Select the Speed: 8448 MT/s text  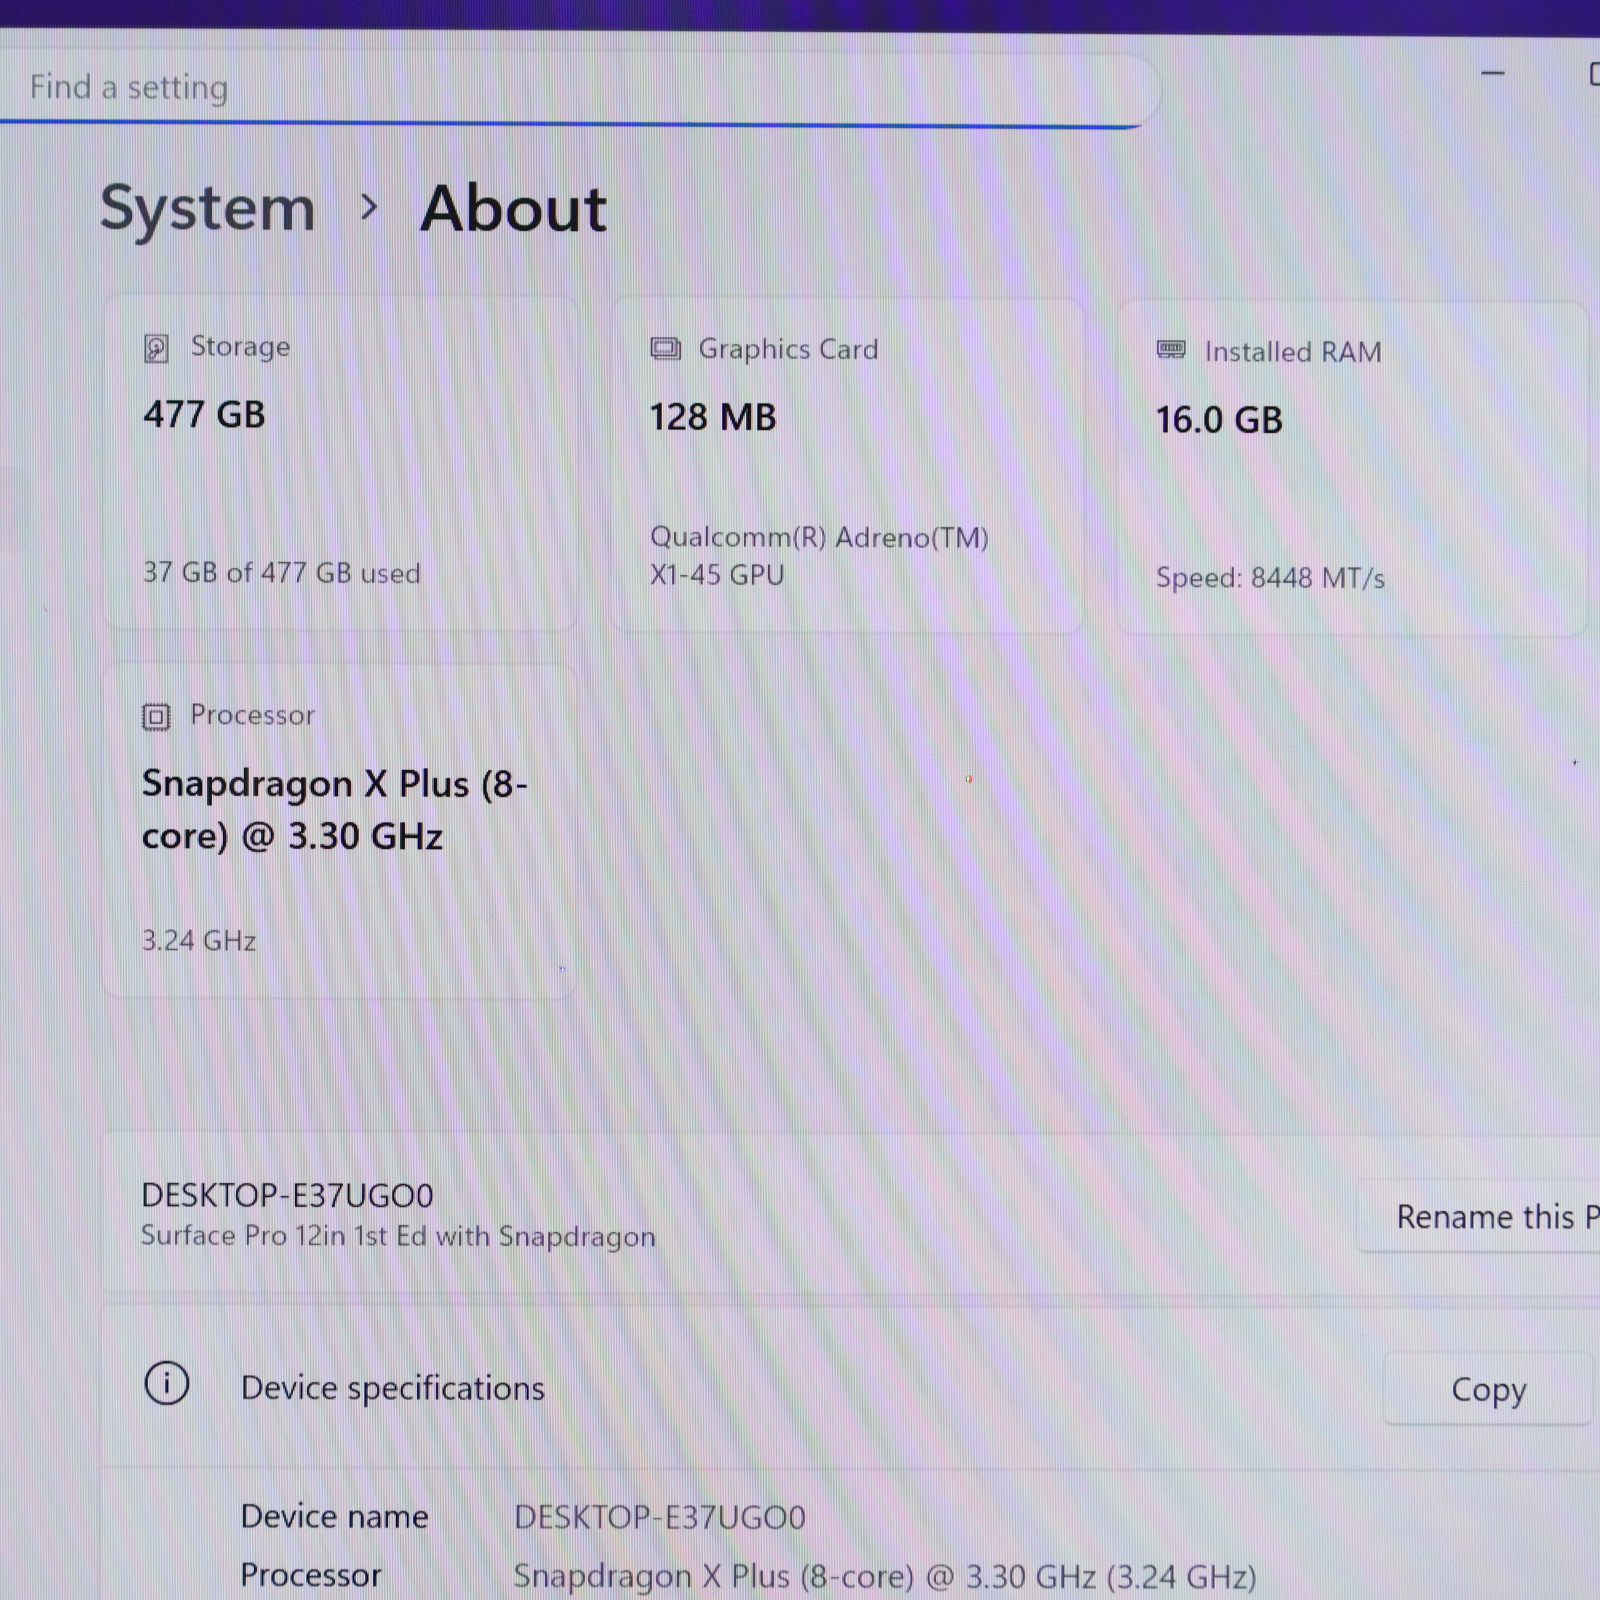[1270, 578]
